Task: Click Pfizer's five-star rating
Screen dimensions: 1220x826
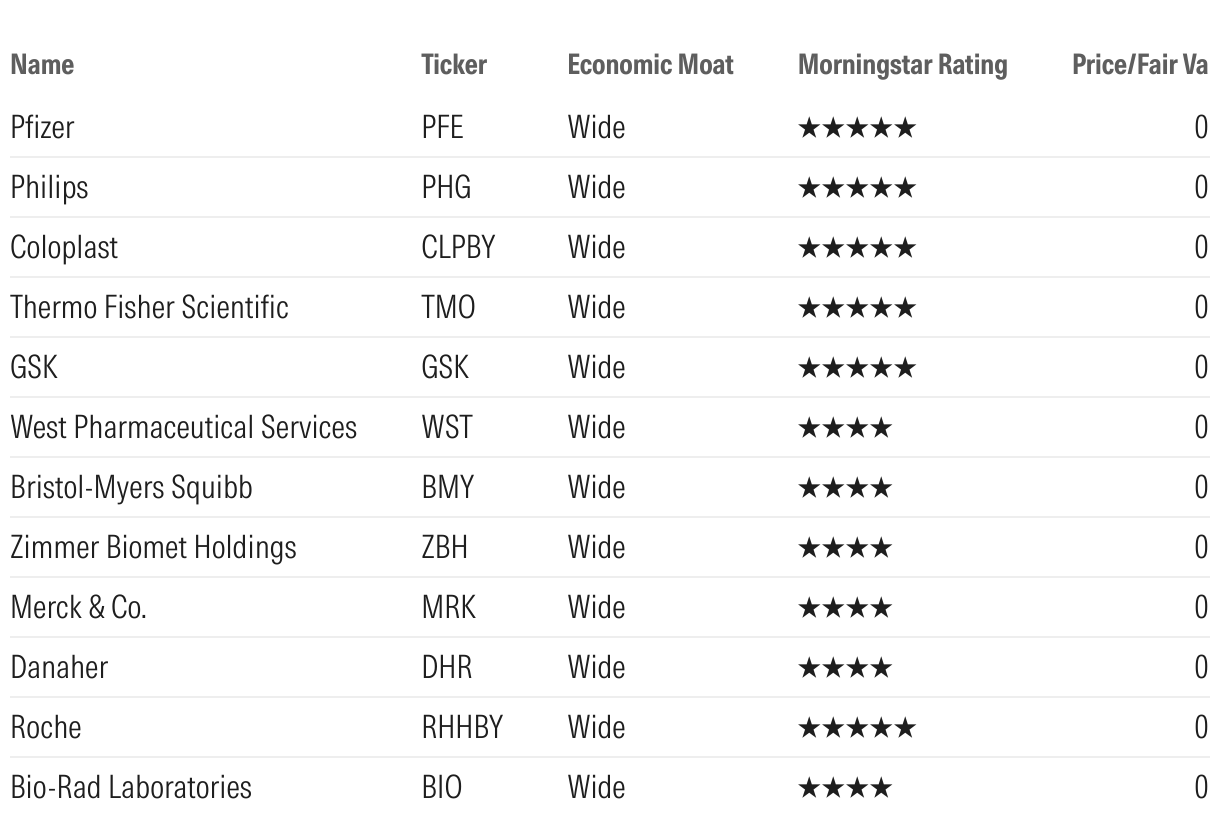Action: (x=856, y=127)
